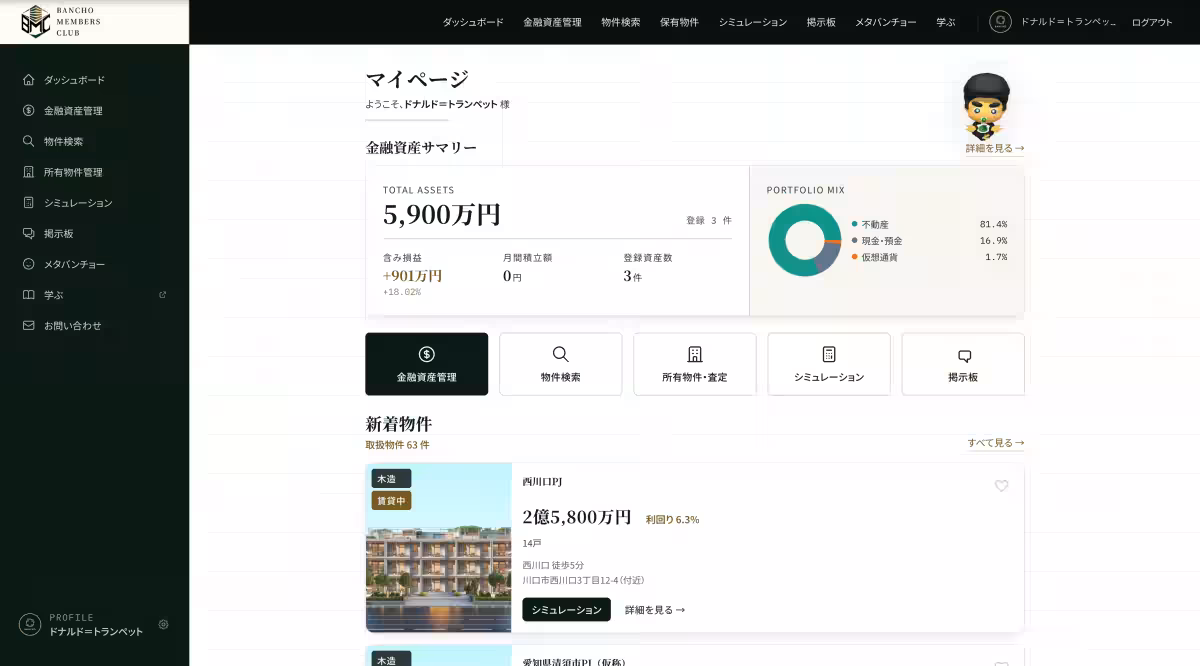Screen dimensions: 1200x666
Task: Click the 取扱物件 63 件 count
Action: [397, 445]
